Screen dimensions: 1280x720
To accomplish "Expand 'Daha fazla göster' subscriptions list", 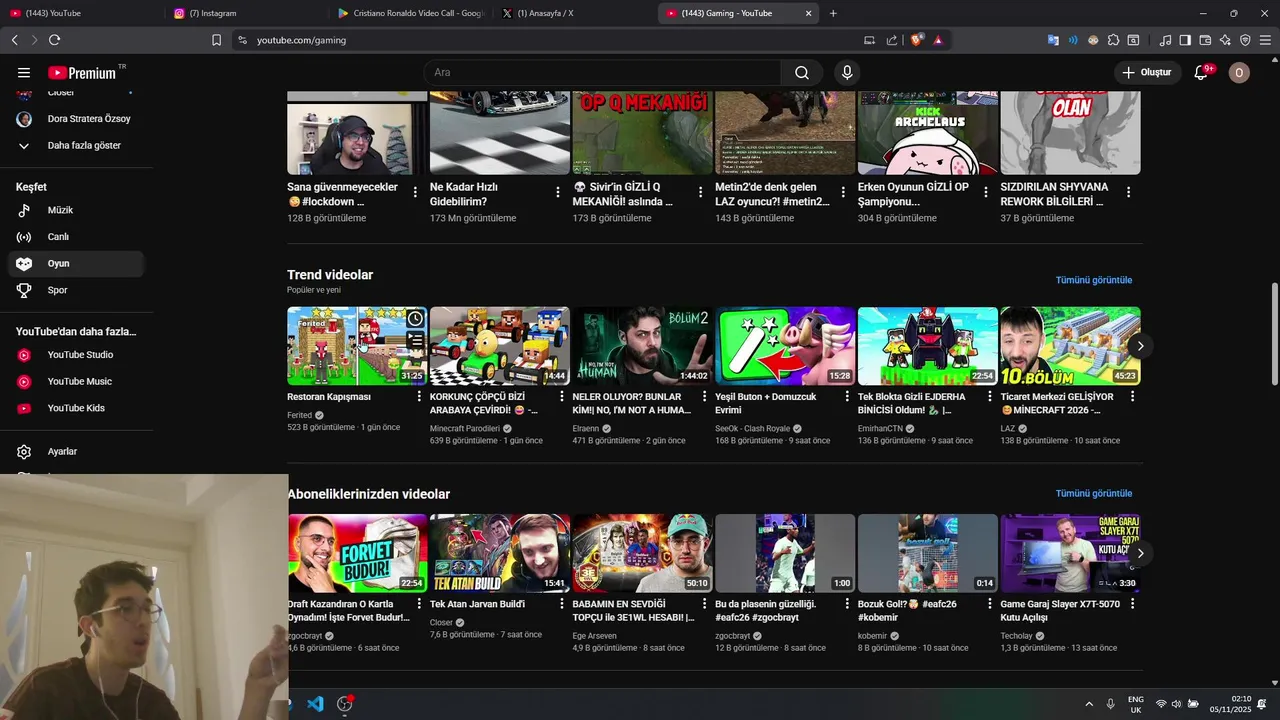I will 76,145.
